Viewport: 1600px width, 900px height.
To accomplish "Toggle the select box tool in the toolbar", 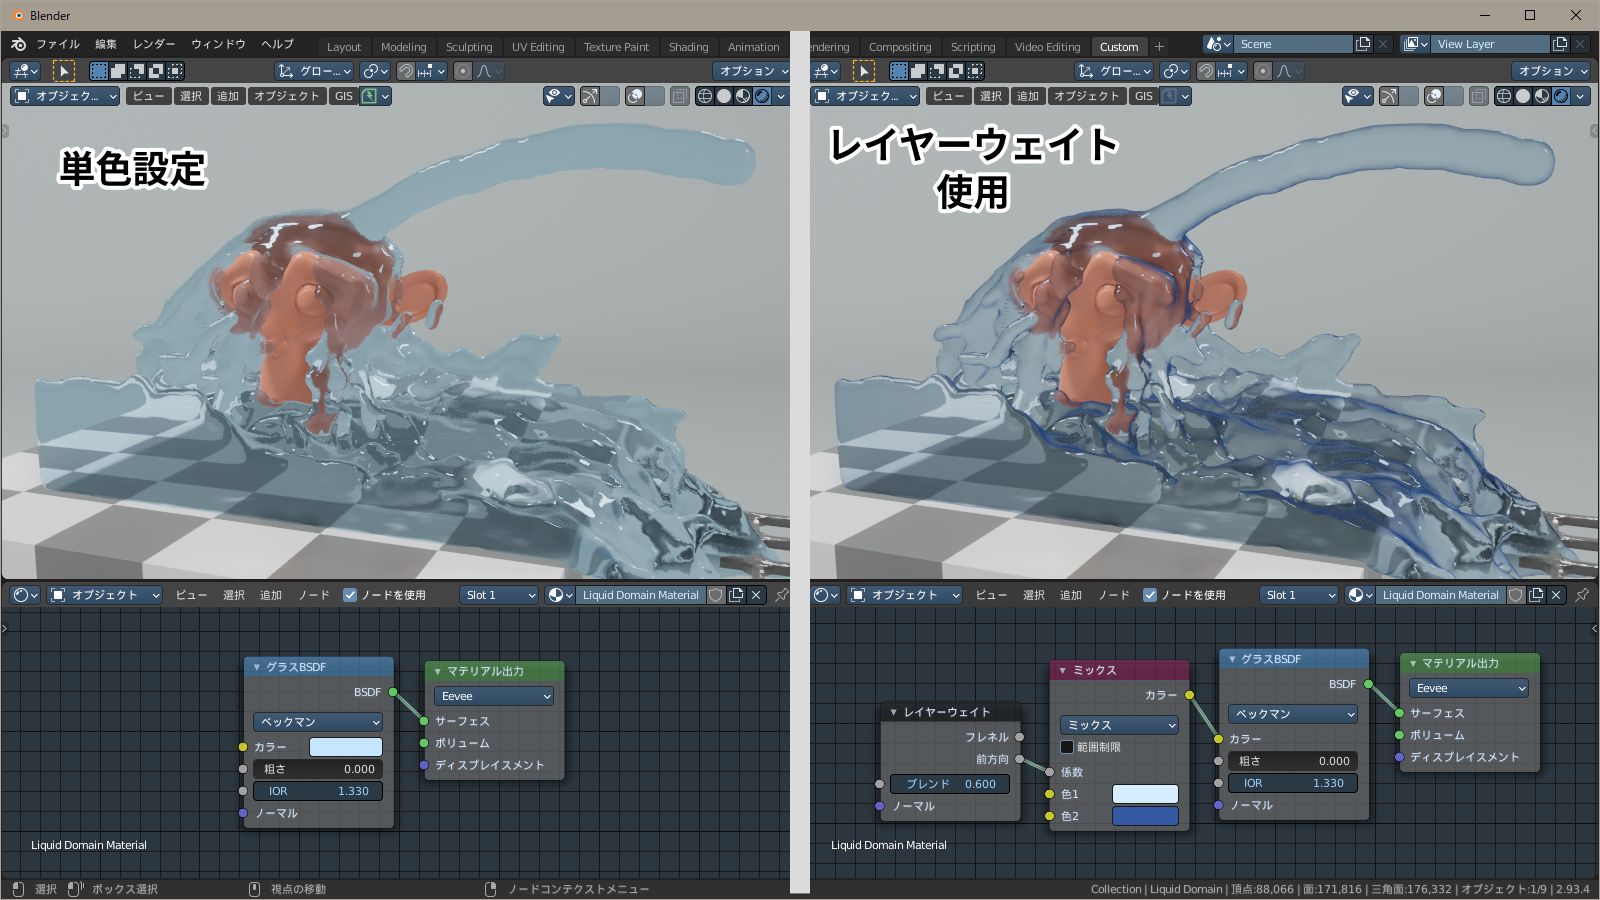I will (65, 71).
